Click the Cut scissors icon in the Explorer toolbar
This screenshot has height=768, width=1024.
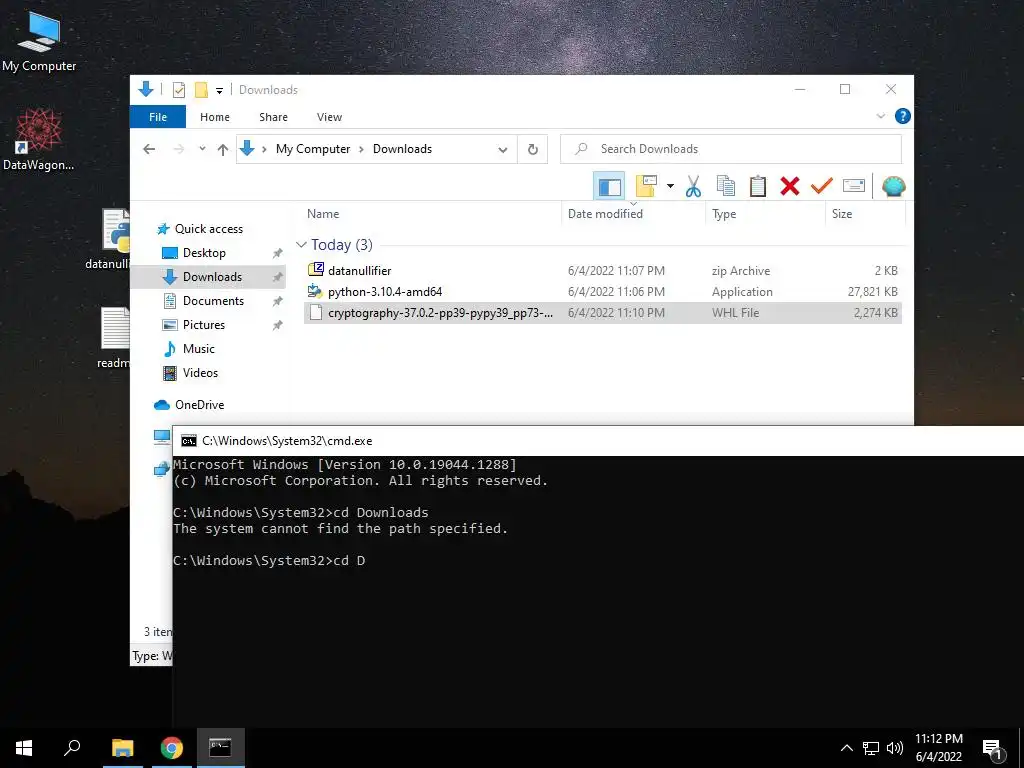click(693, 186)
